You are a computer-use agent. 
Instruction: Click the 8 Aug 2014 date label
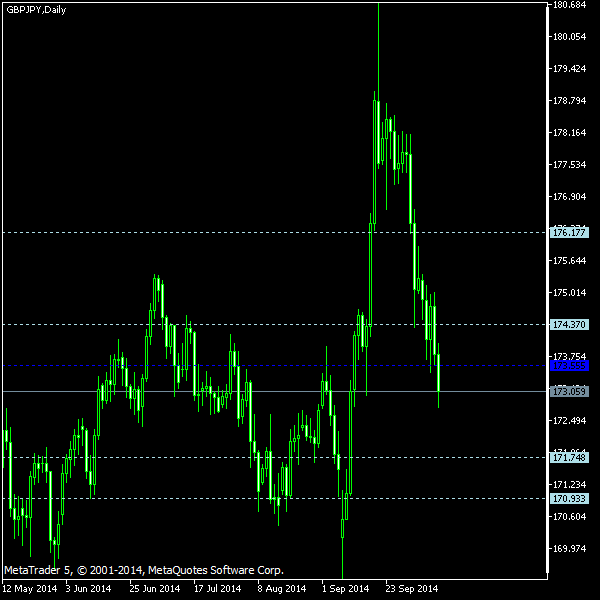pyautogui.click(x=282, y=589)
